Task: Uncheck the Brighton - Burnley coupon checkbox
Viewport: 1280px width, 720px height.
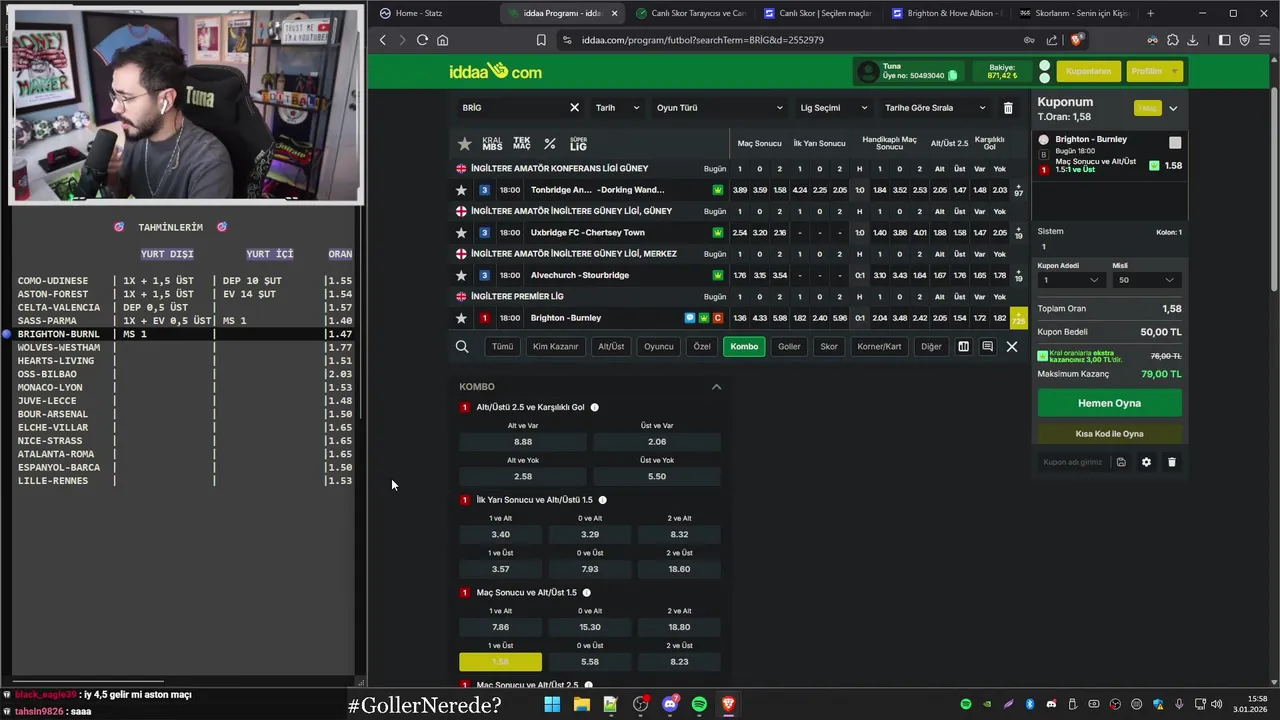Action: coord(1175,143)
